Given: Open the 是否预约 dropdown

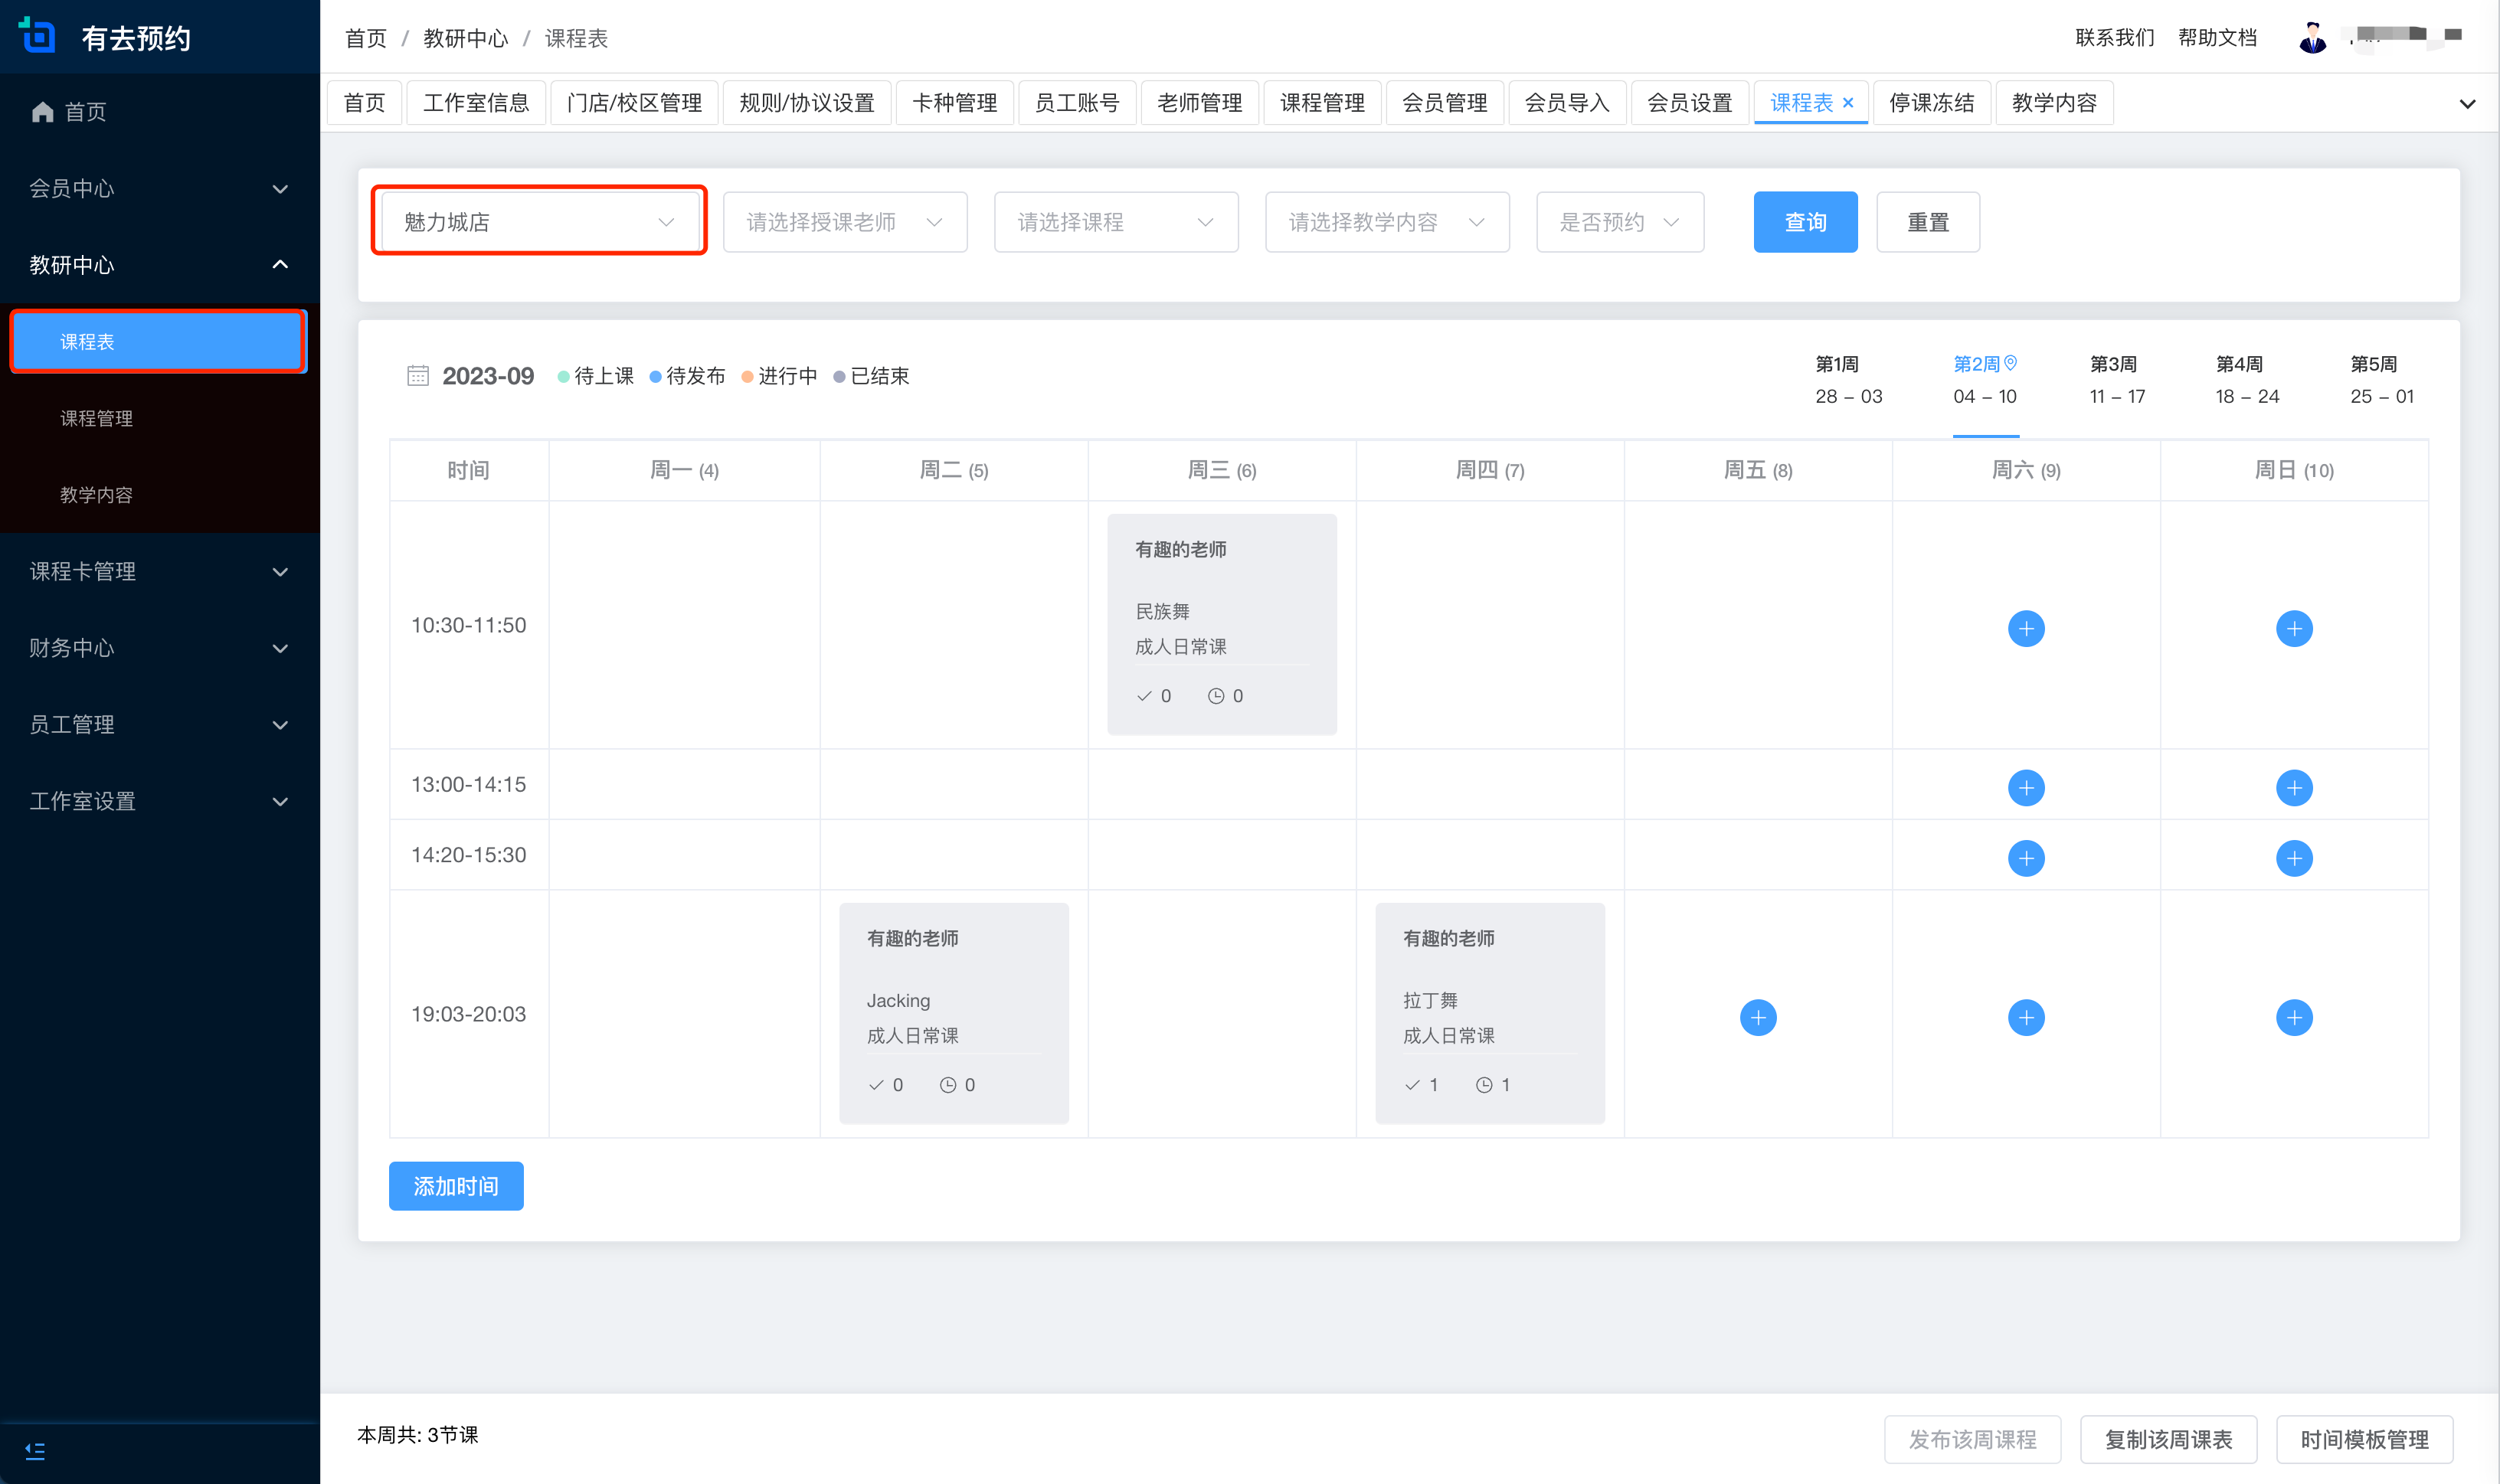Looking at the screenshot, I should pyautogui.click(x=1619, y=222).
